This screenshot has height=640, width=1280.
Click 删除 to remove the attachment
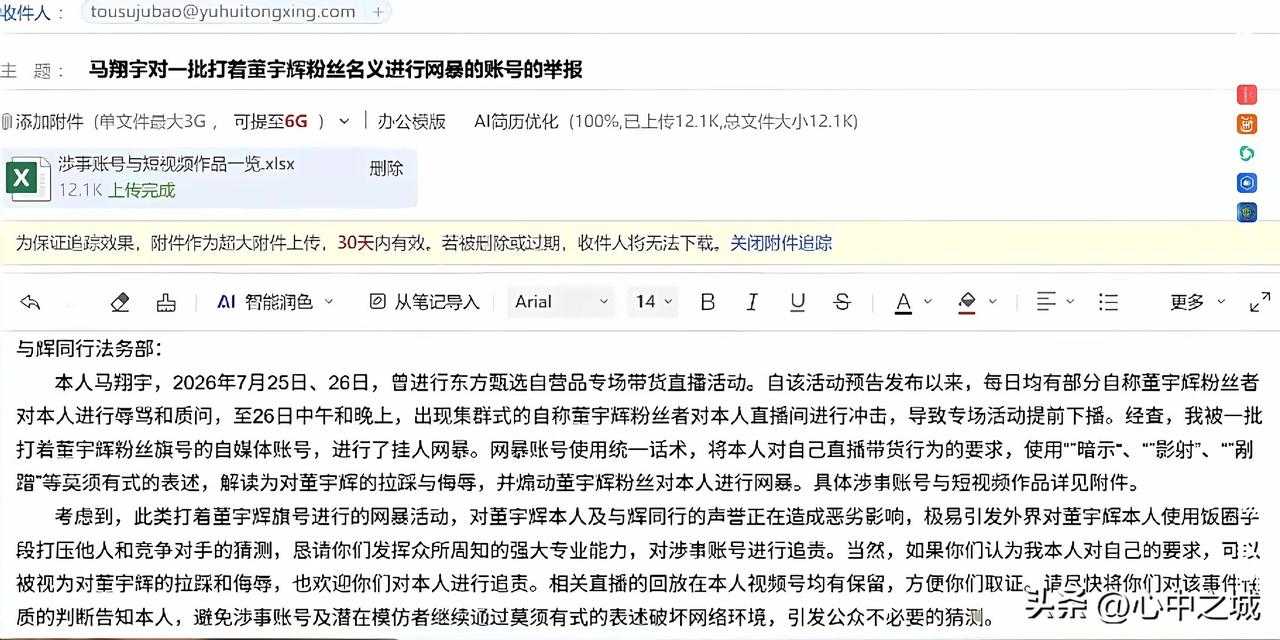[386, 168]
